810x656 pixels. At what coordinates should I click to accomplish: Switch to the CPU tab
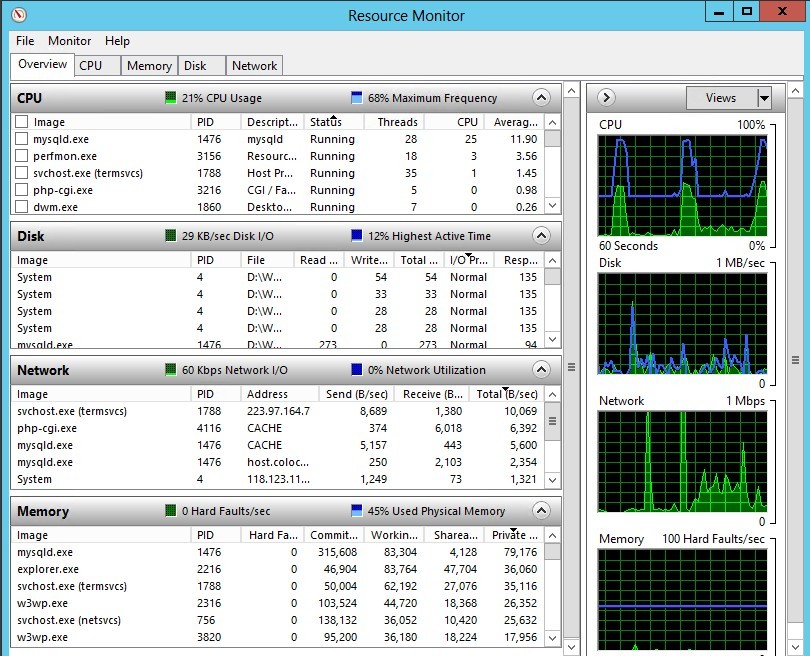(x=98, y=66)
